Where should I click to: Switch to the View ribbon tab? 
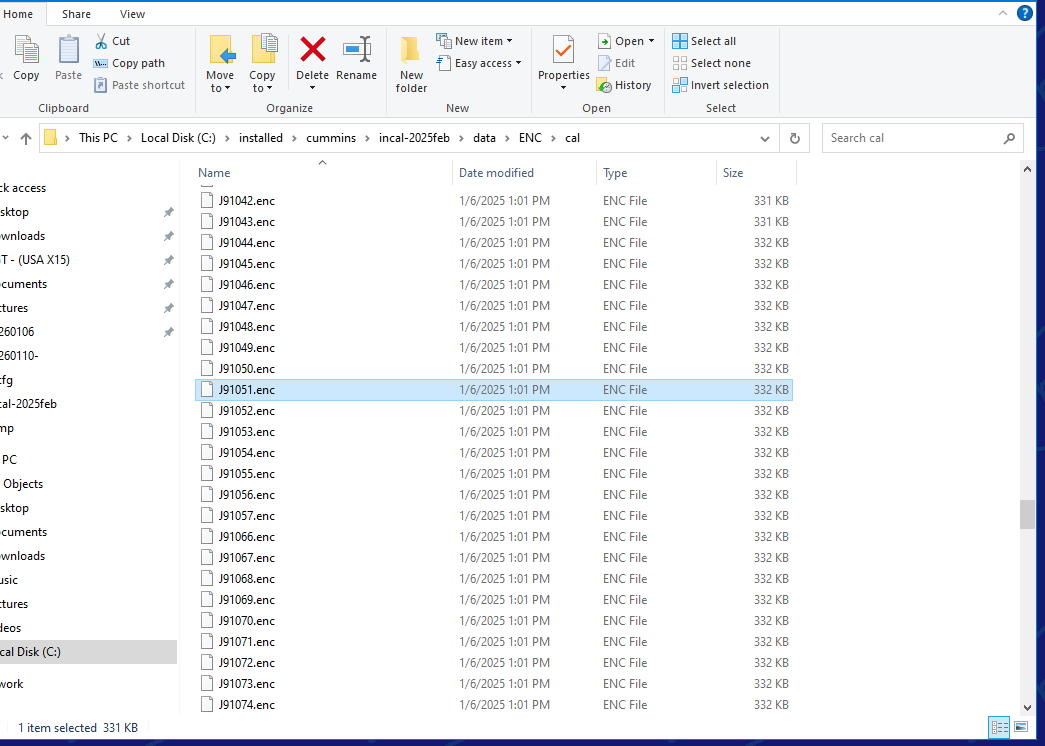coord(132,14)
